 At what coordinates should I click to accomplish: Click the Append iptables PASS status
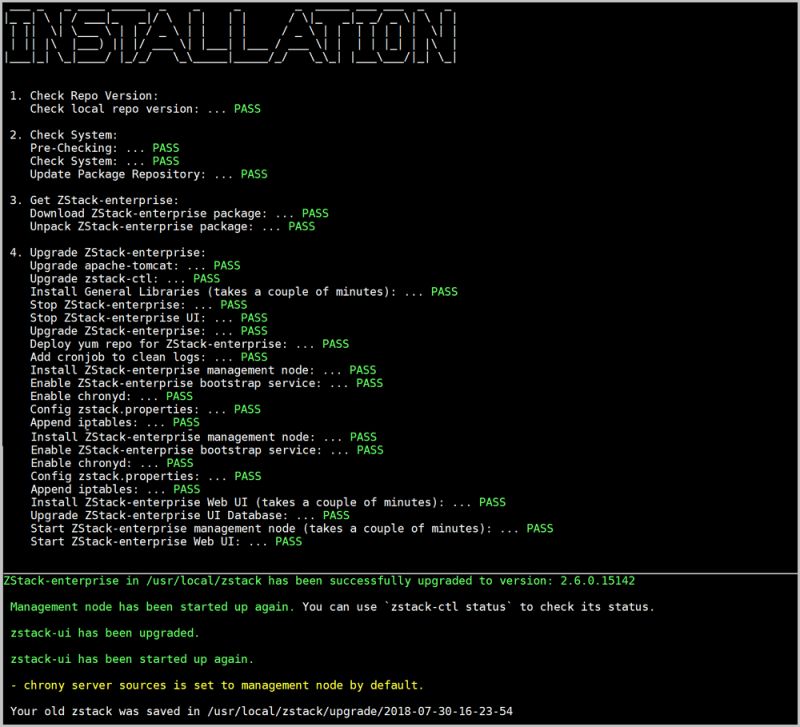point(185,422)
